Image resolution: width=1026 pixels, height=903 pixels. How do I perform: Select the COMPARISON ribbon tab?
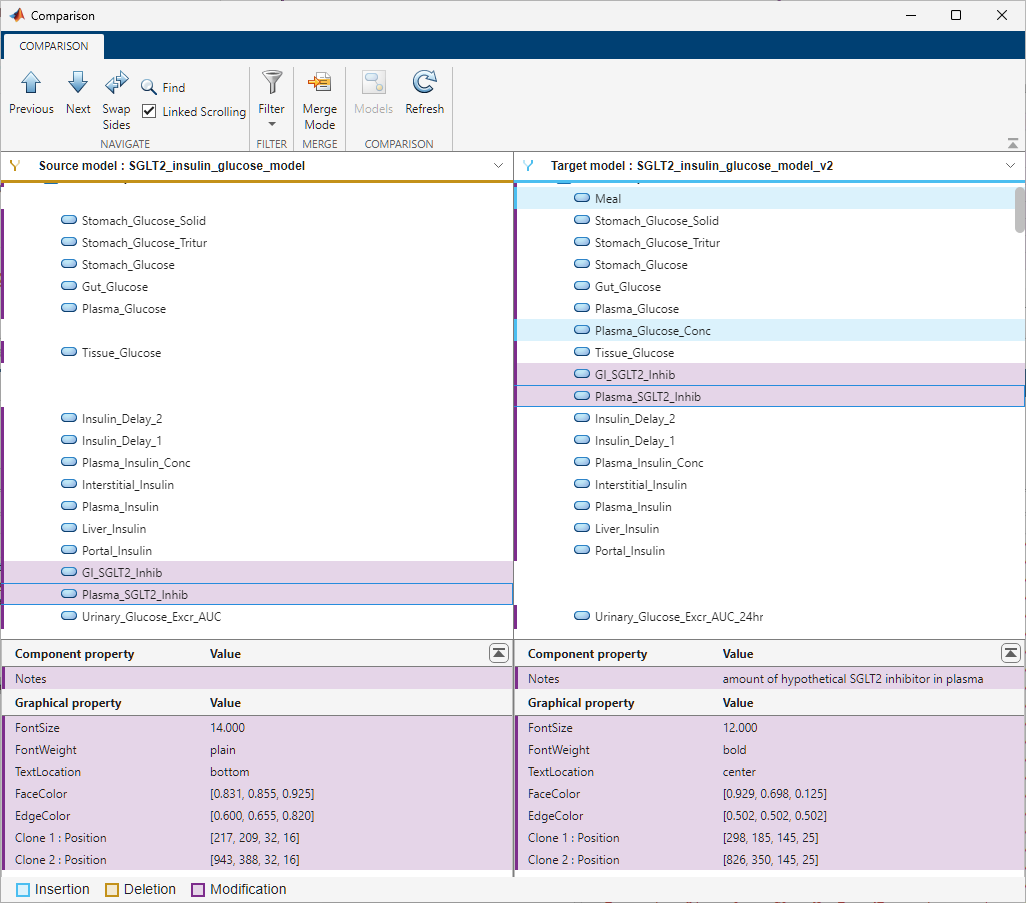pyautogui.click(x=54, y=46)
